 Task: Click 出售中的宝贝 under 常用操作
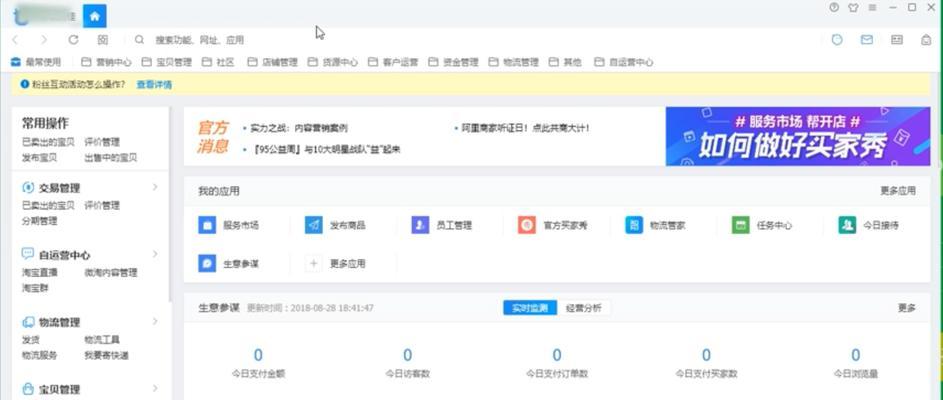(111, 158)
